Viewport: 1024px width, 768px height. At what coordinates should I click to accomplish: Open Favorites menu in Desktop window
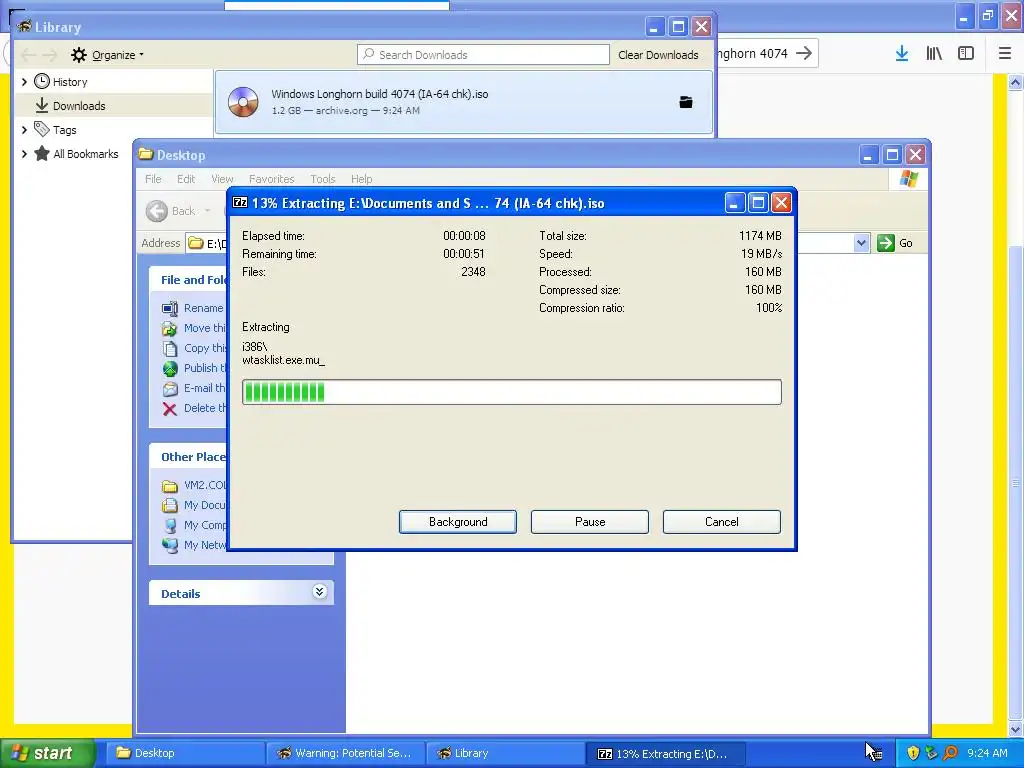point(271,179)
